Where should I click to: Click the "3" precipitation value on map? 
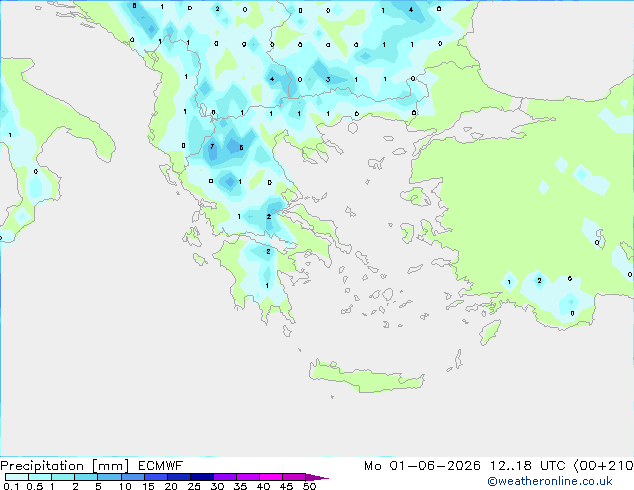[328, 80]
